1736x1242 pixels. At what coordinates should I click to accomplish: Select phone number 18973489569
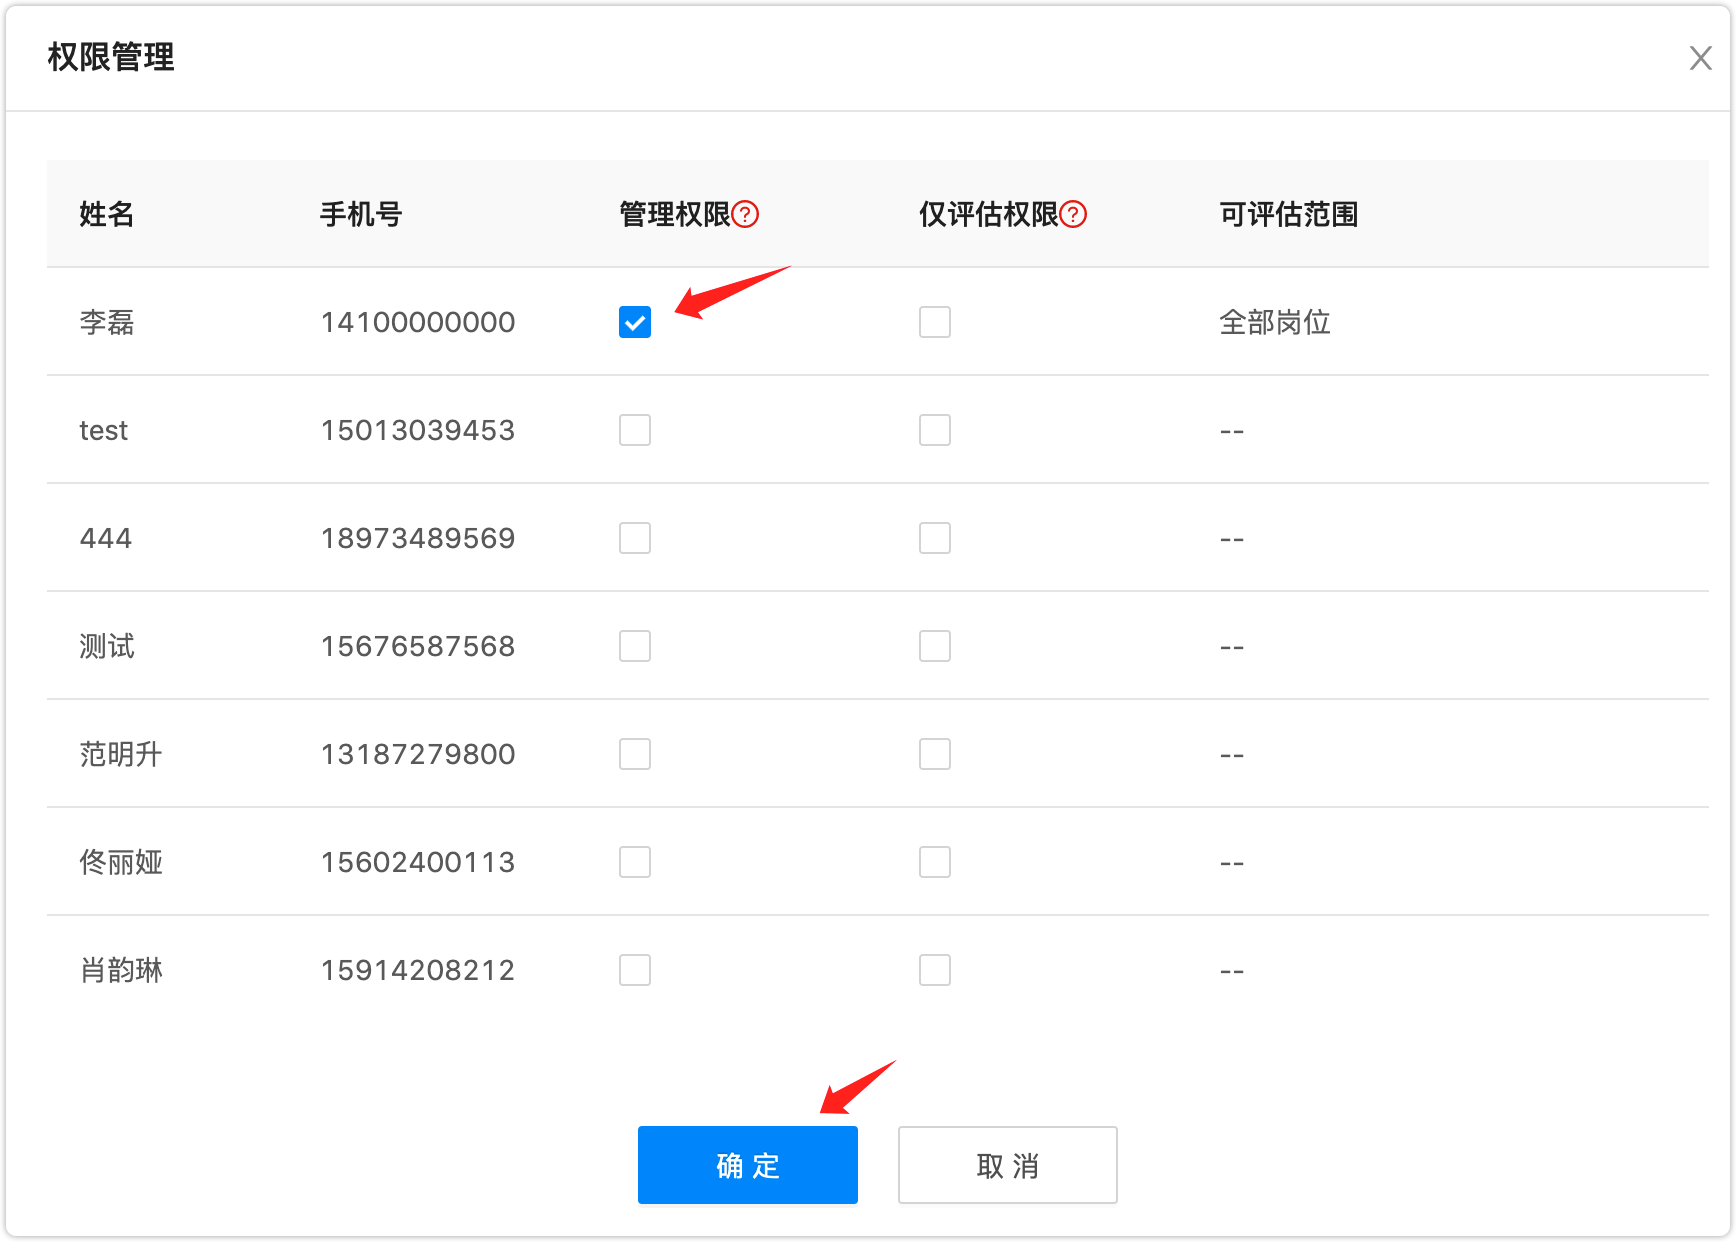click(418, 538)
